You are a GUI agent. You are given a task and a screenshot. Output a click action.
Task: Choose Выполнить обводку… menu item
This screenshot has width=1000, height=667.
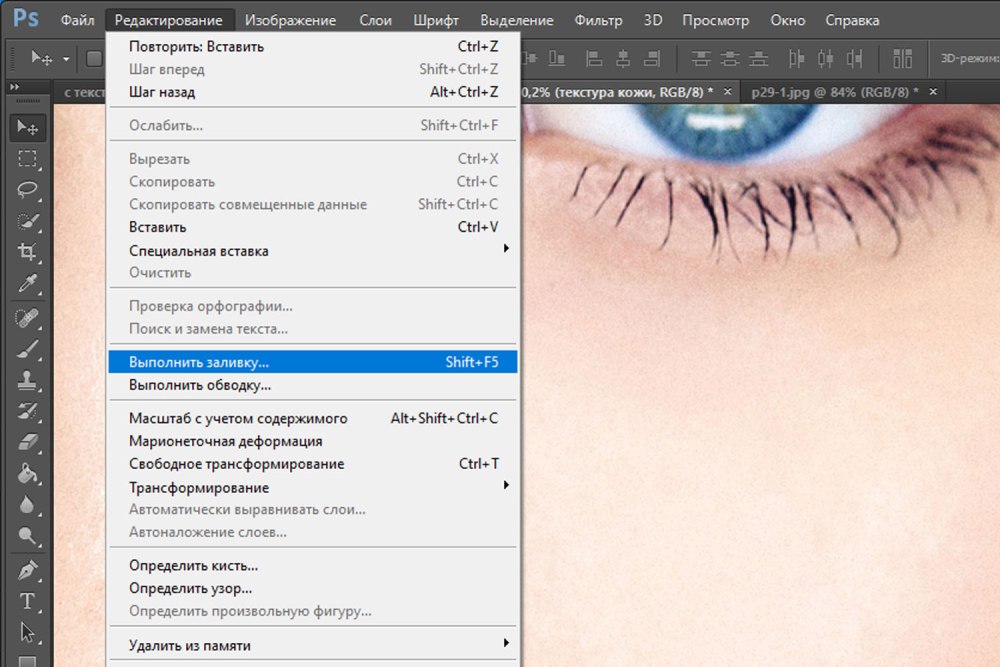coord(312,385)
